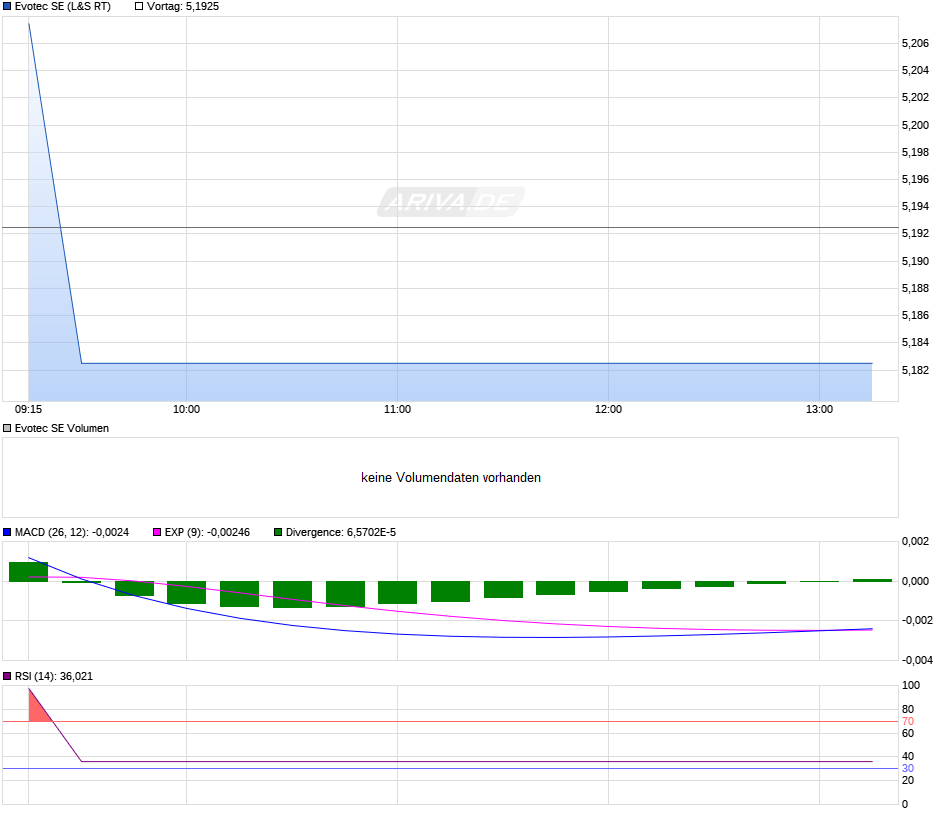Click the white Vortag legend box
This screenshot has height=814, width=940.
click(x=139, y=7)
